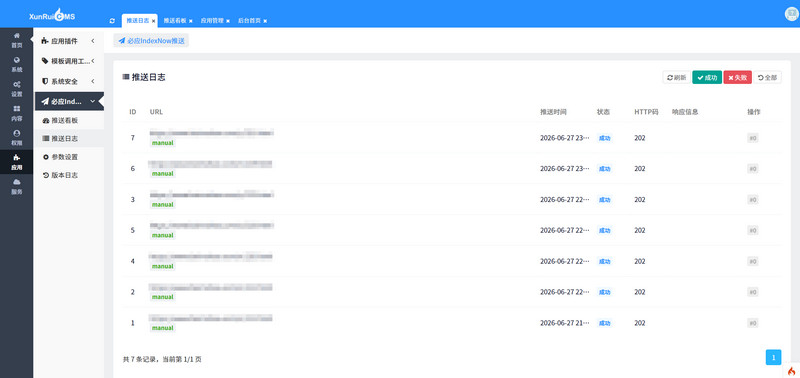Show all logs with the 全部 button

pyautogui.click(x=767, y=78)
